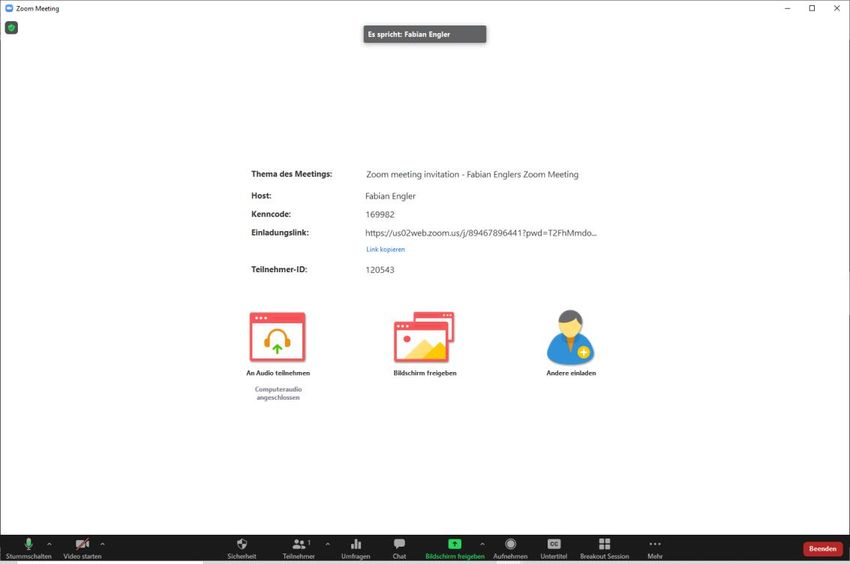
Task: Click Computeraudio angeschlossen status text
Action: (278, 393)
